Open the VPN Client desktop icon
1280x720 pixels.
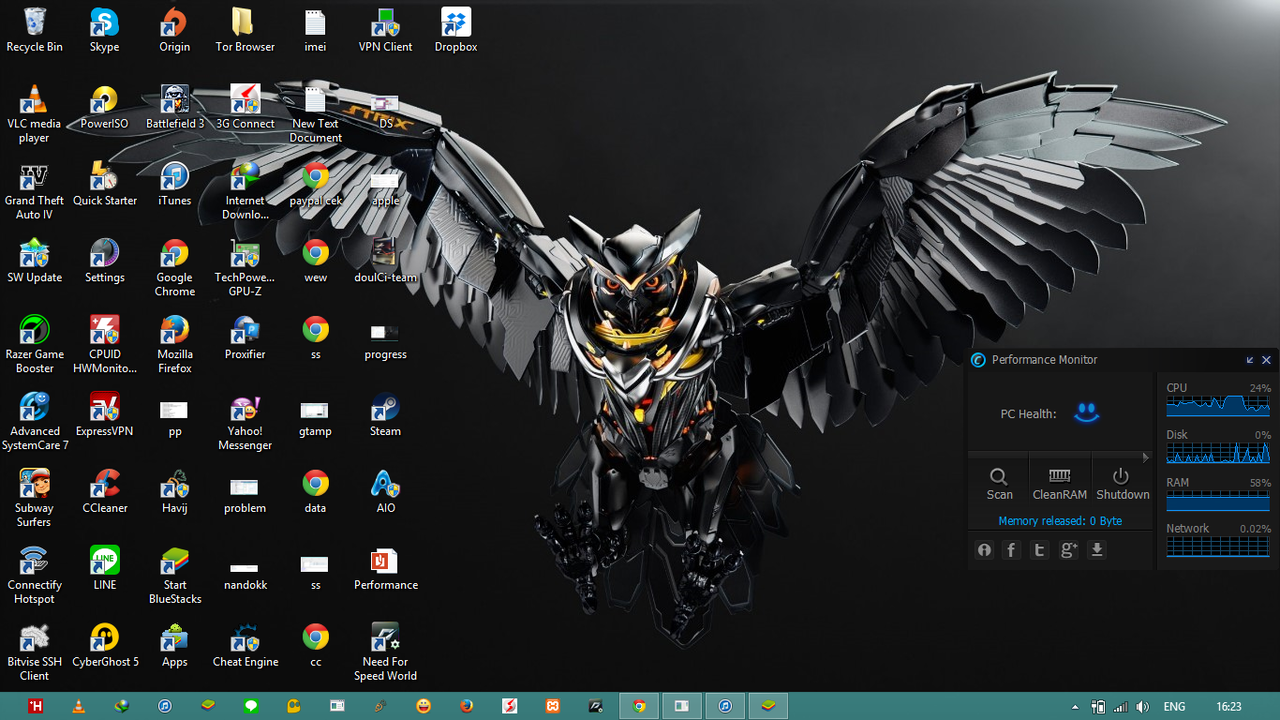[385, 30]
